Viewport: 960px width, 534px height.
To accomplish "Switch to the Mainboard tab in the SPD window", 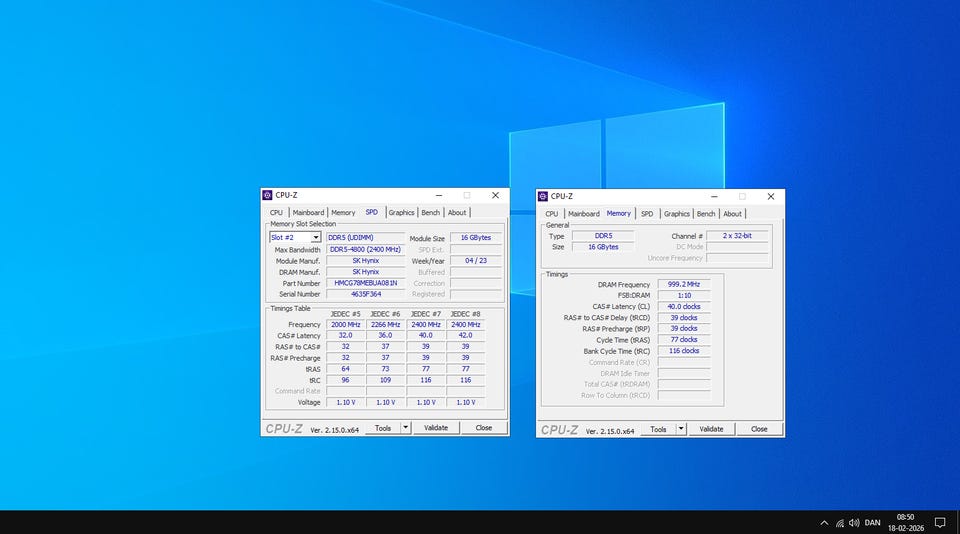I will [308, 212].
